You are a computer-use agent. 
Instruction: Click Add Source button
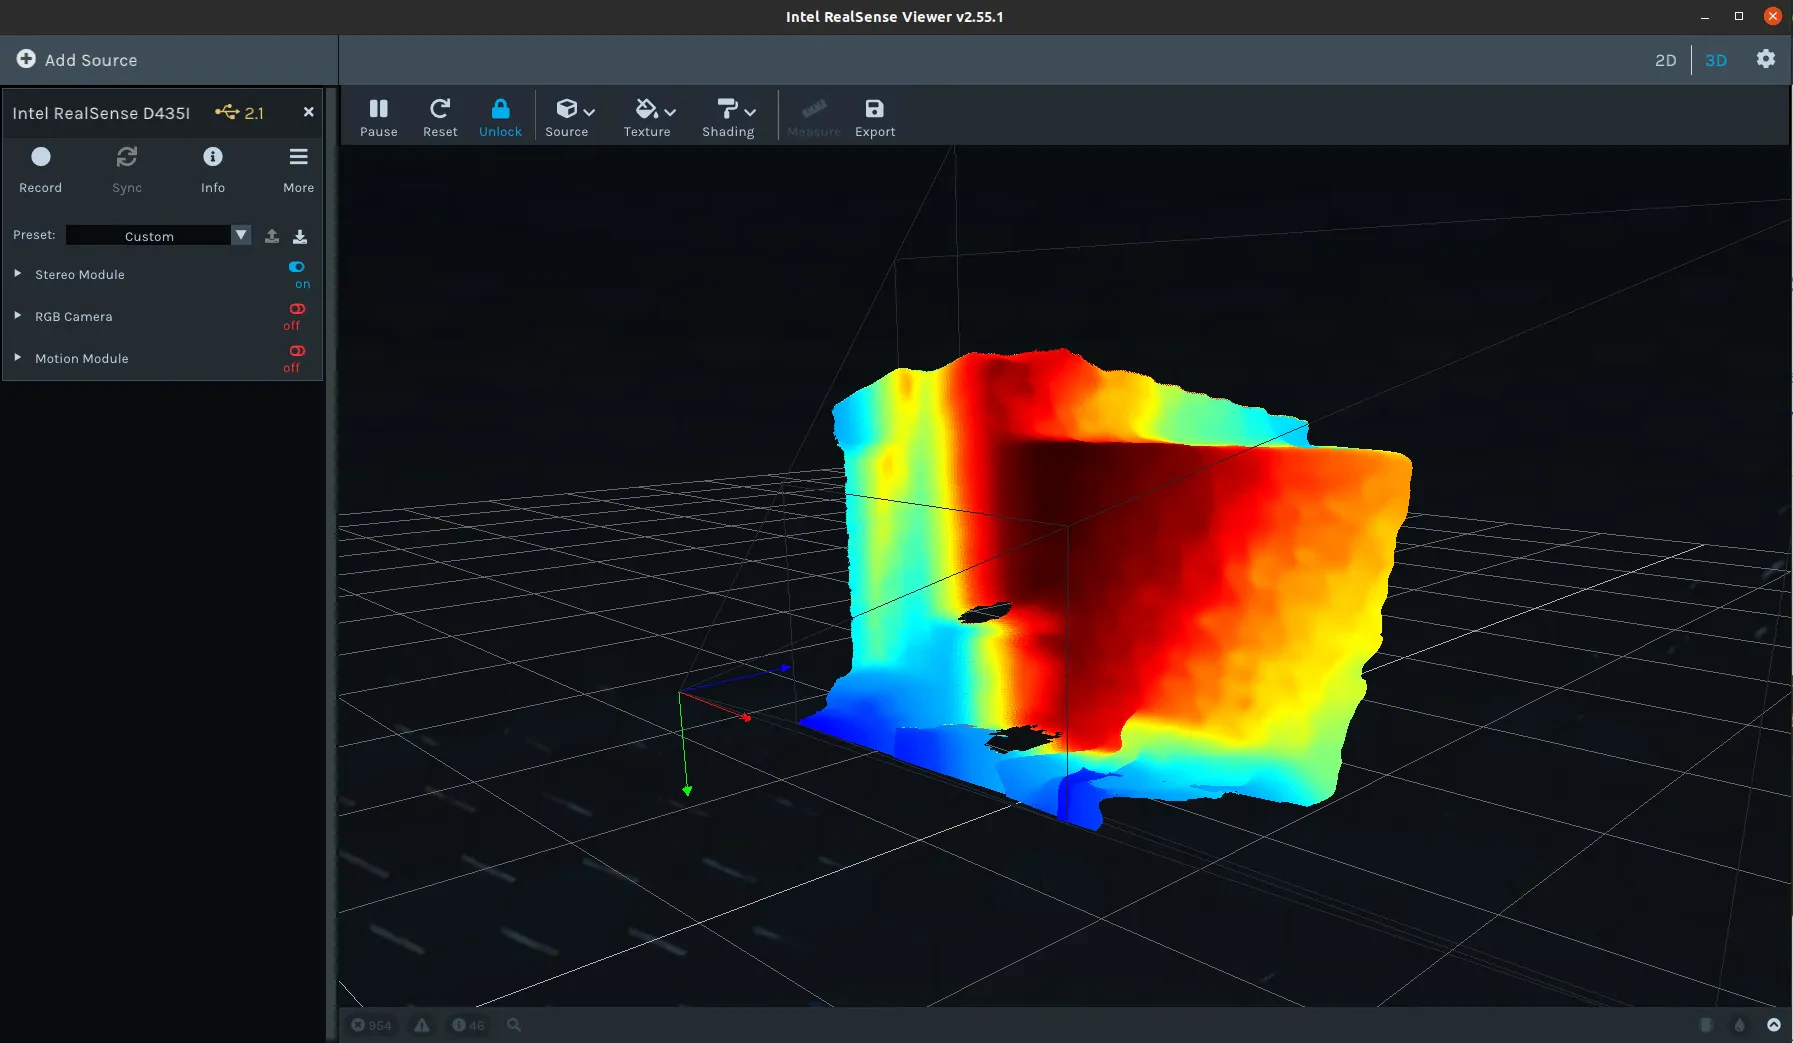pos(77,60)
